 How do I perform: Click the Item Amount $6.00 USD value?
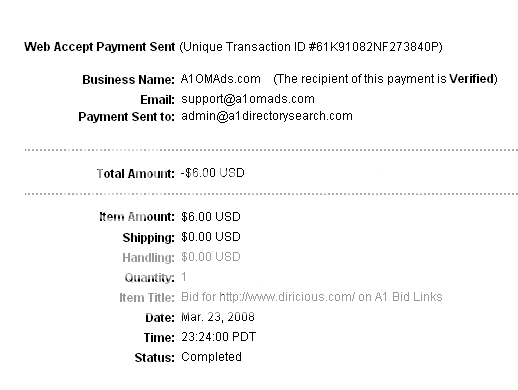coord(211,217)
